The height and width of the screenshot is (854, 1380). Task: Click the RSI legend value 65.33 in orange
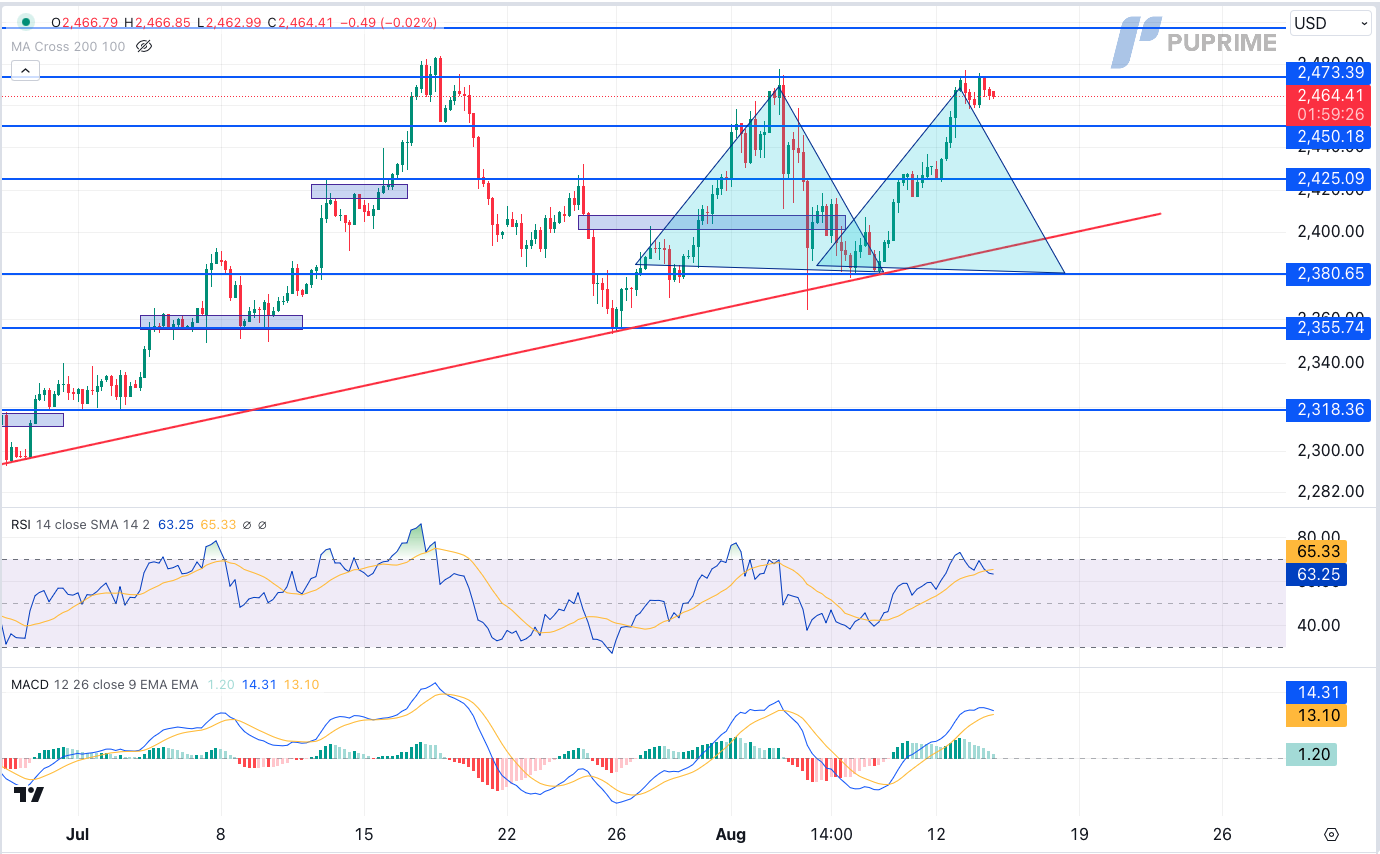tap(218, 524)
